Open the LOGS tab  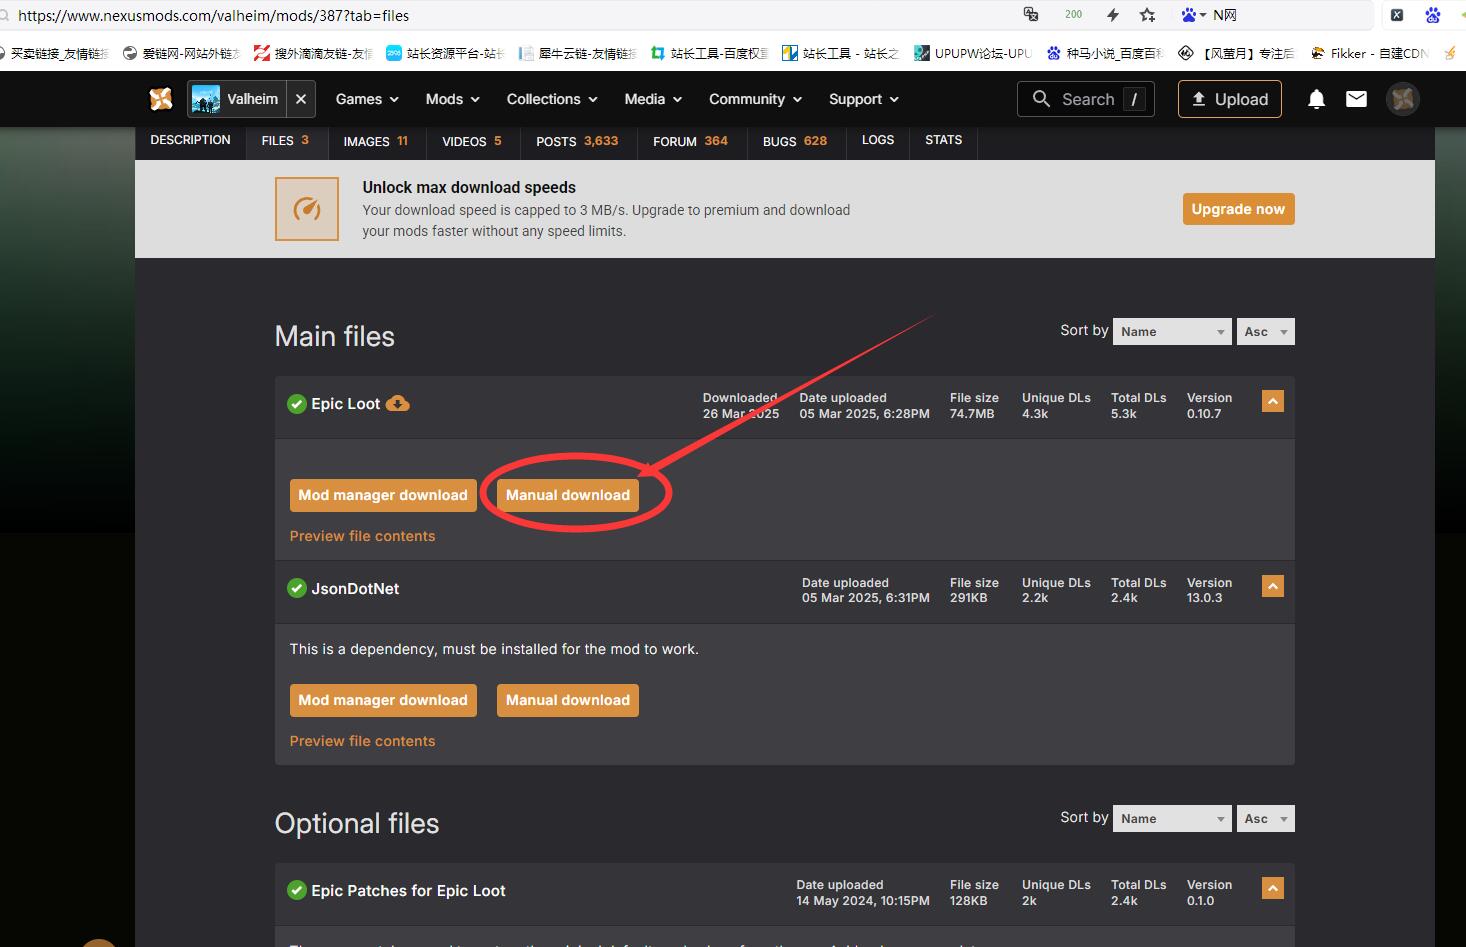(878, 140)
